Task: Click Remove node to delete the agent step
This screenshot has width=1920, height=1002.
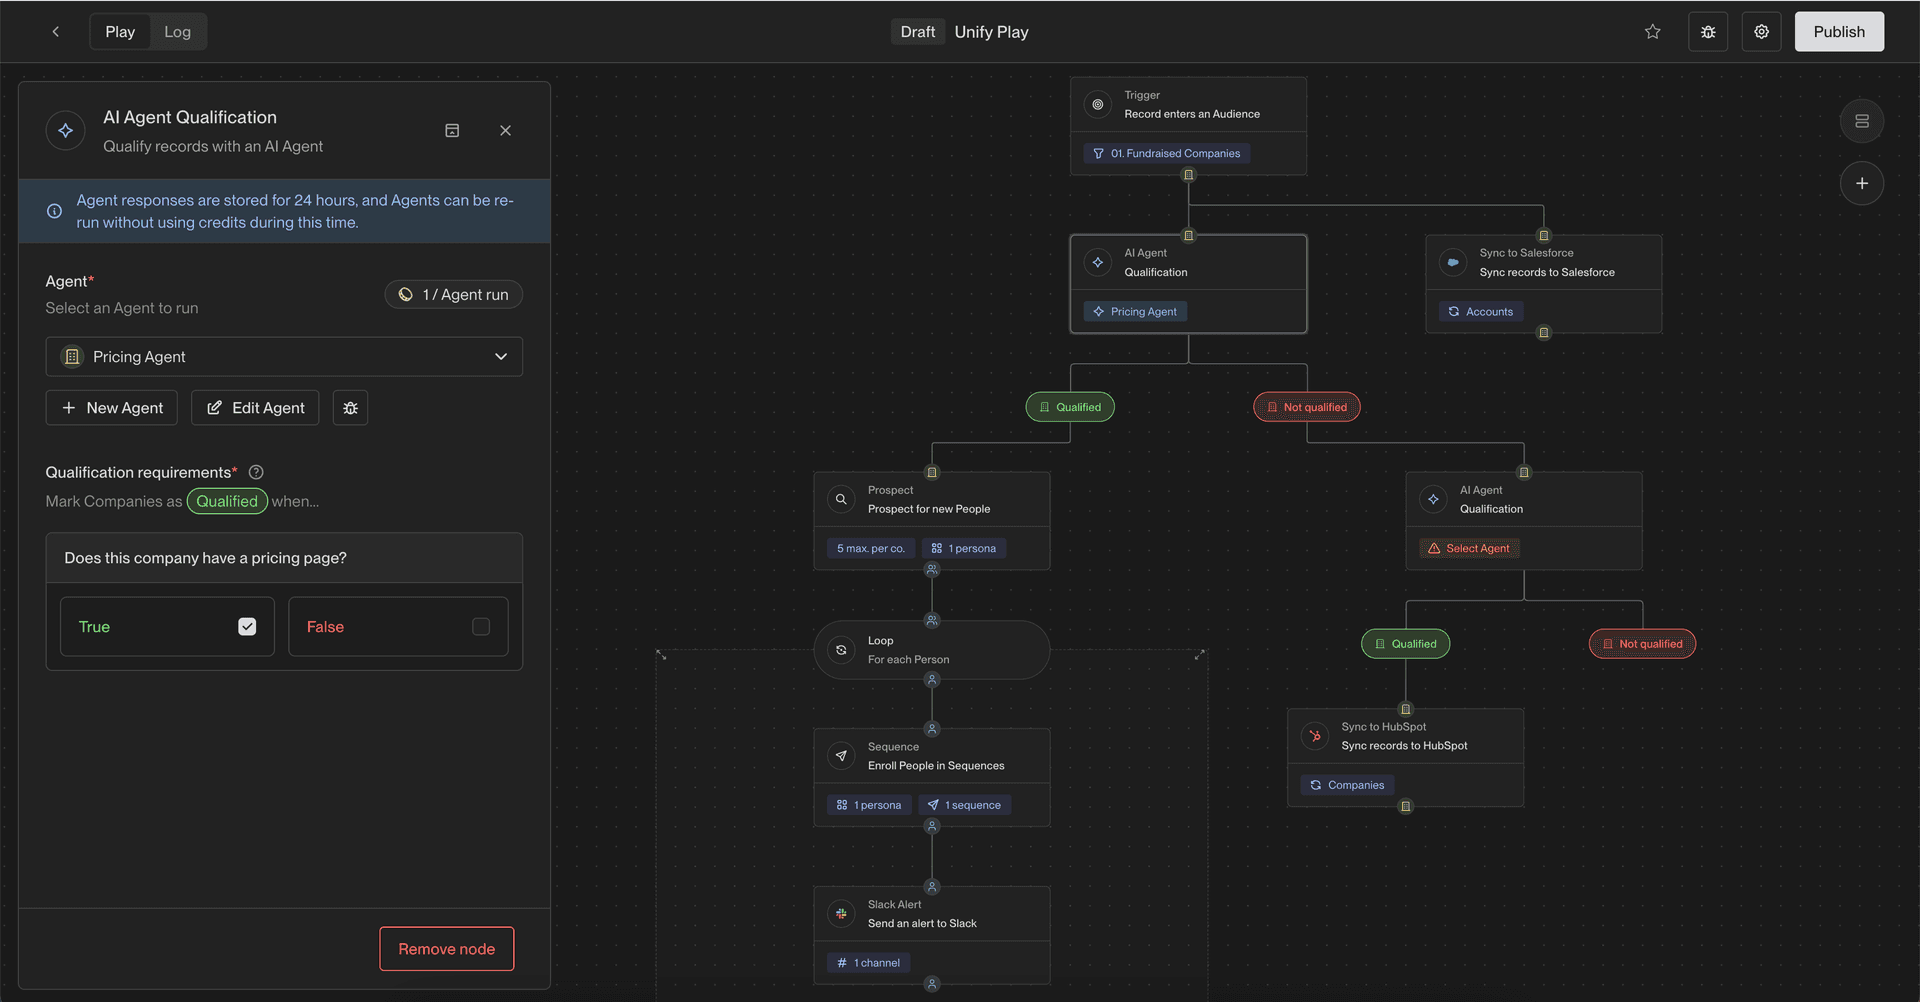Action: pyautogui.click(x=446, y=948)
